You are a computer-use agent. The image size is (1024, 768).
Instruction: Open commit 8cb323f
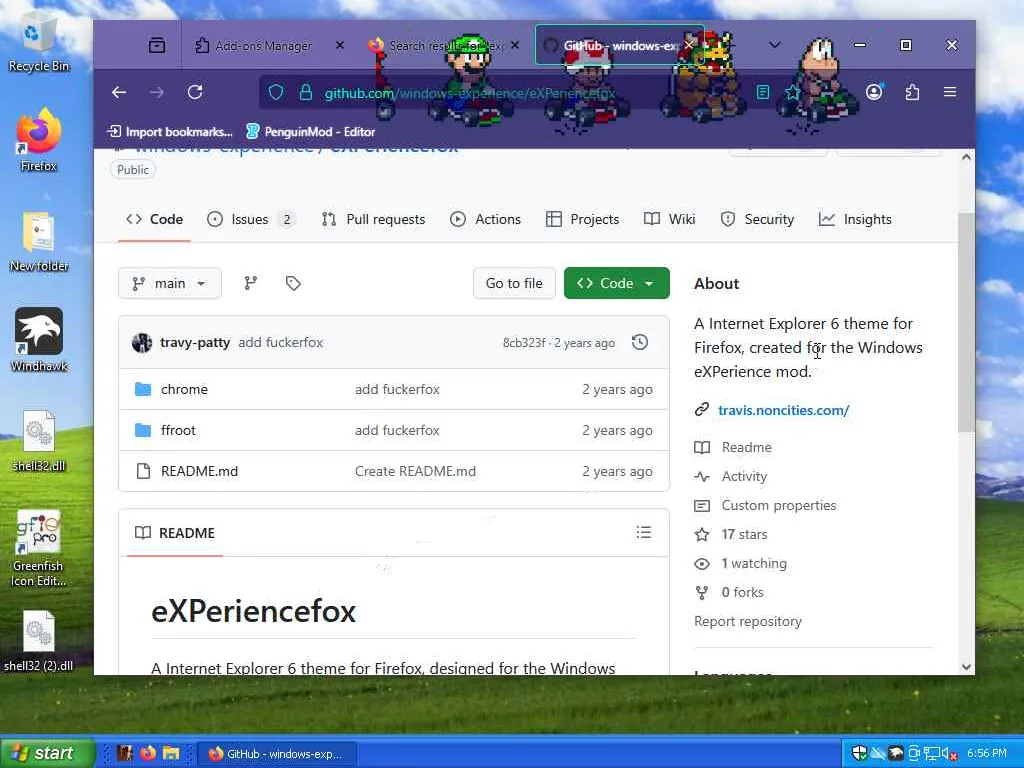tap(524, 343)
